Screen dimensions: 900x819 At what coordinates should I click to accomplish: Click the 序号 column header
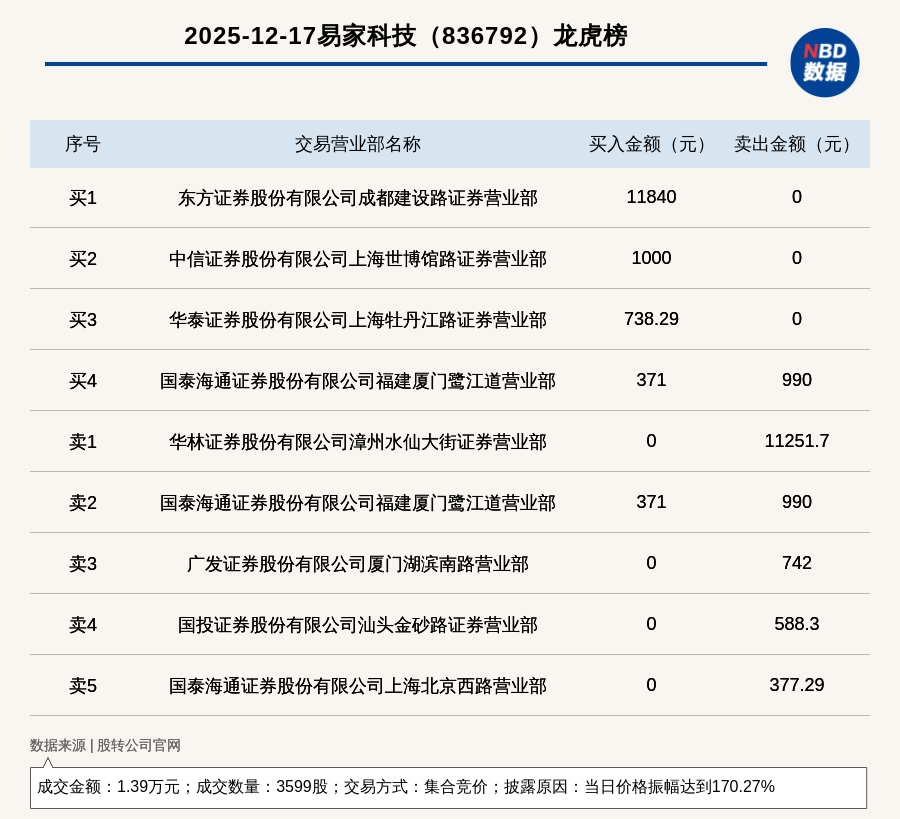pyautogui.click(x=83, y=144)
